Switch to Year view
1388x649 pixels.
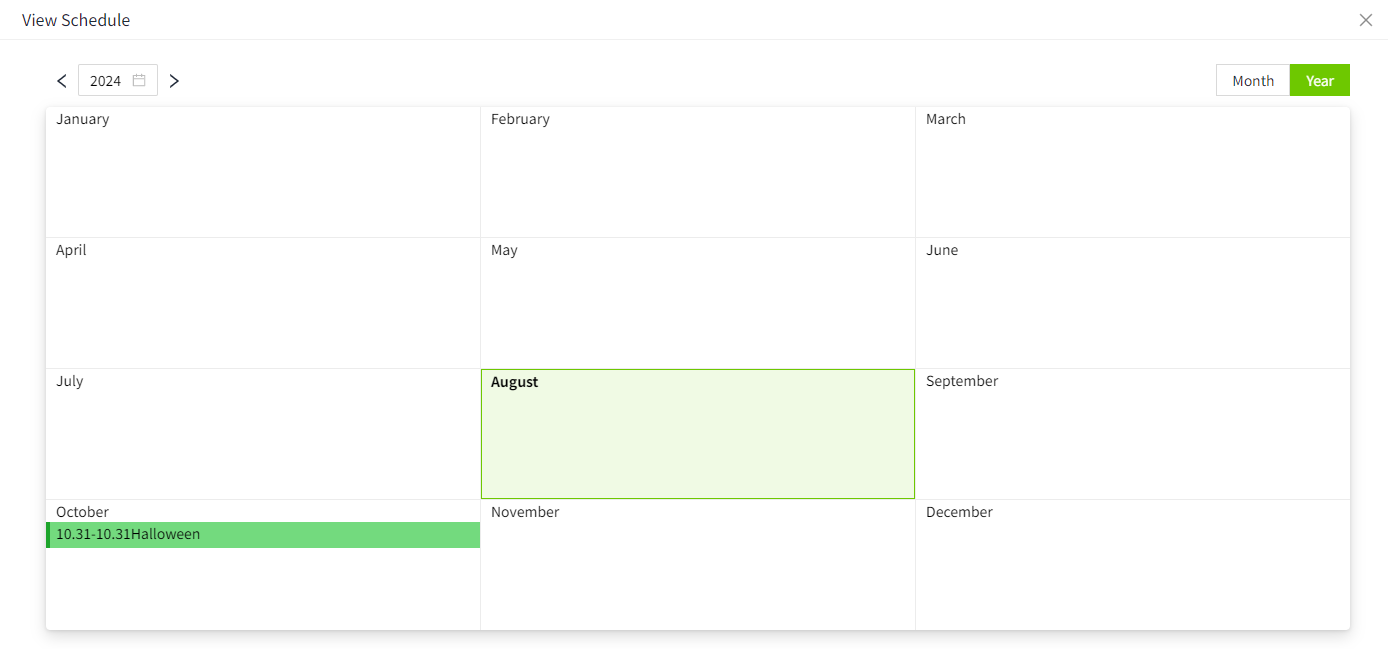click(x=1319, y=81)
